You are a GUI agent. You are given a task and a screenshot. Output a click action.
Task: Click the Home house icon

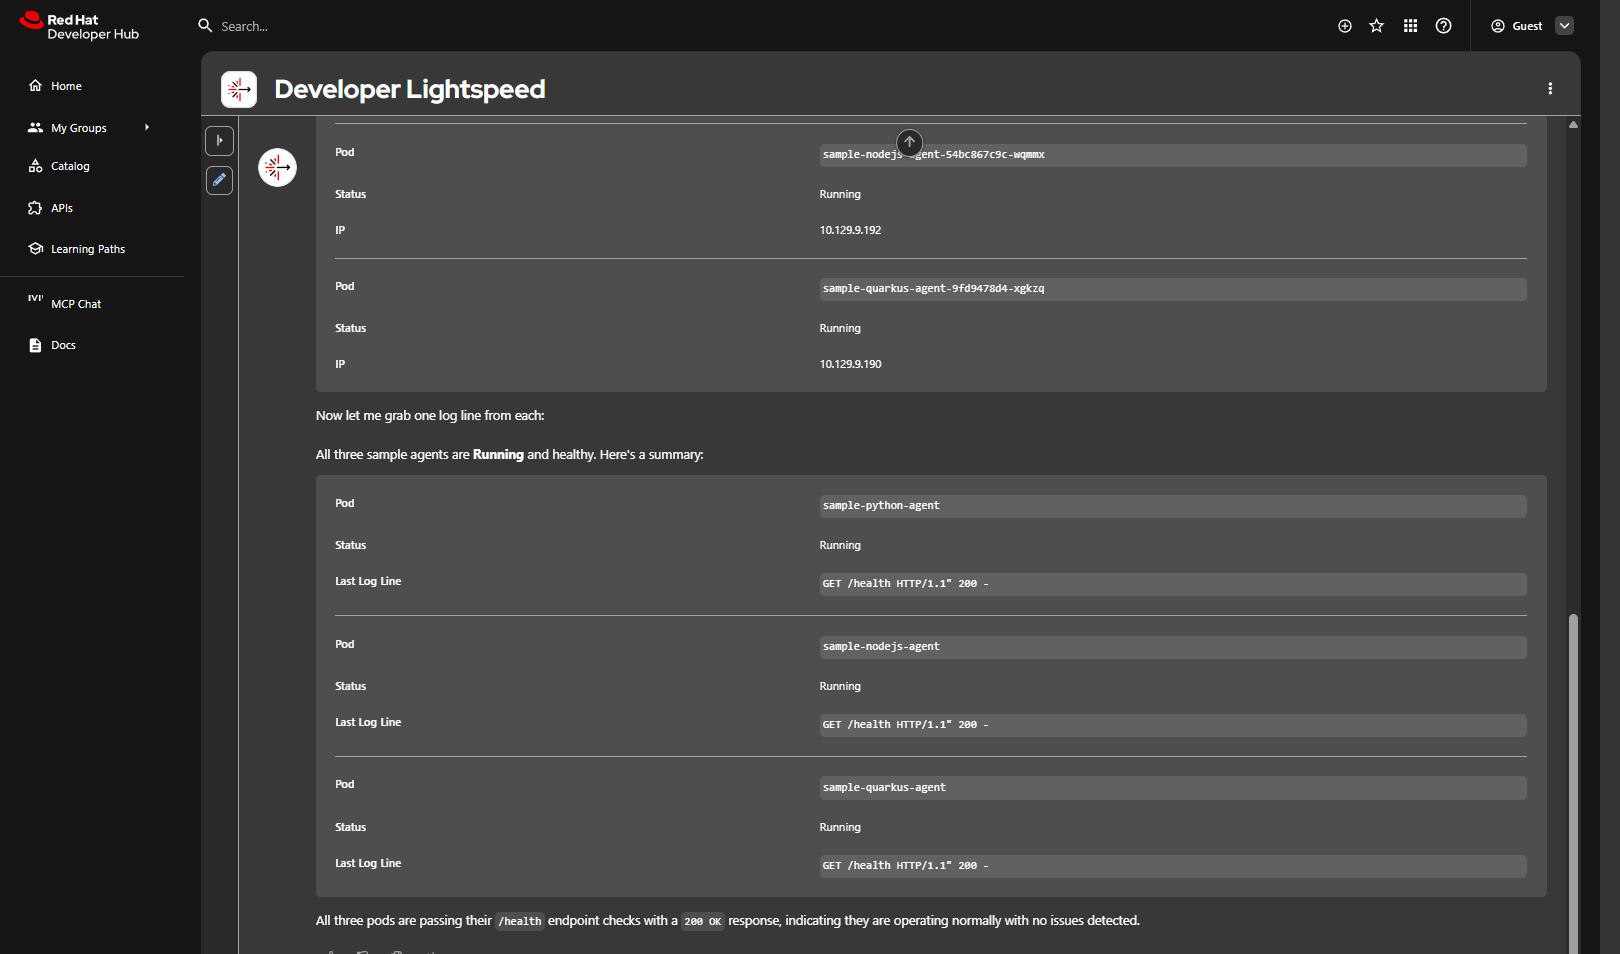pos(36,86)
